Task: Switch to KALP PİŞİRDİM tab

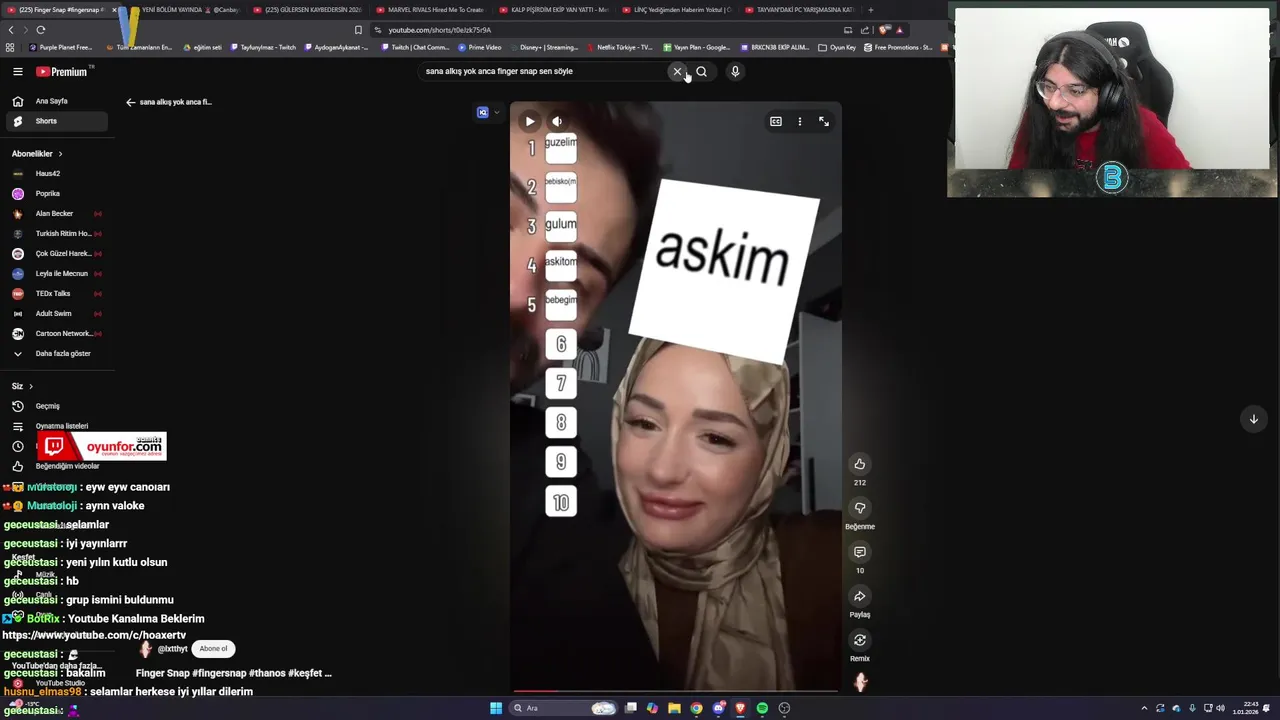Action: (555, 10)
